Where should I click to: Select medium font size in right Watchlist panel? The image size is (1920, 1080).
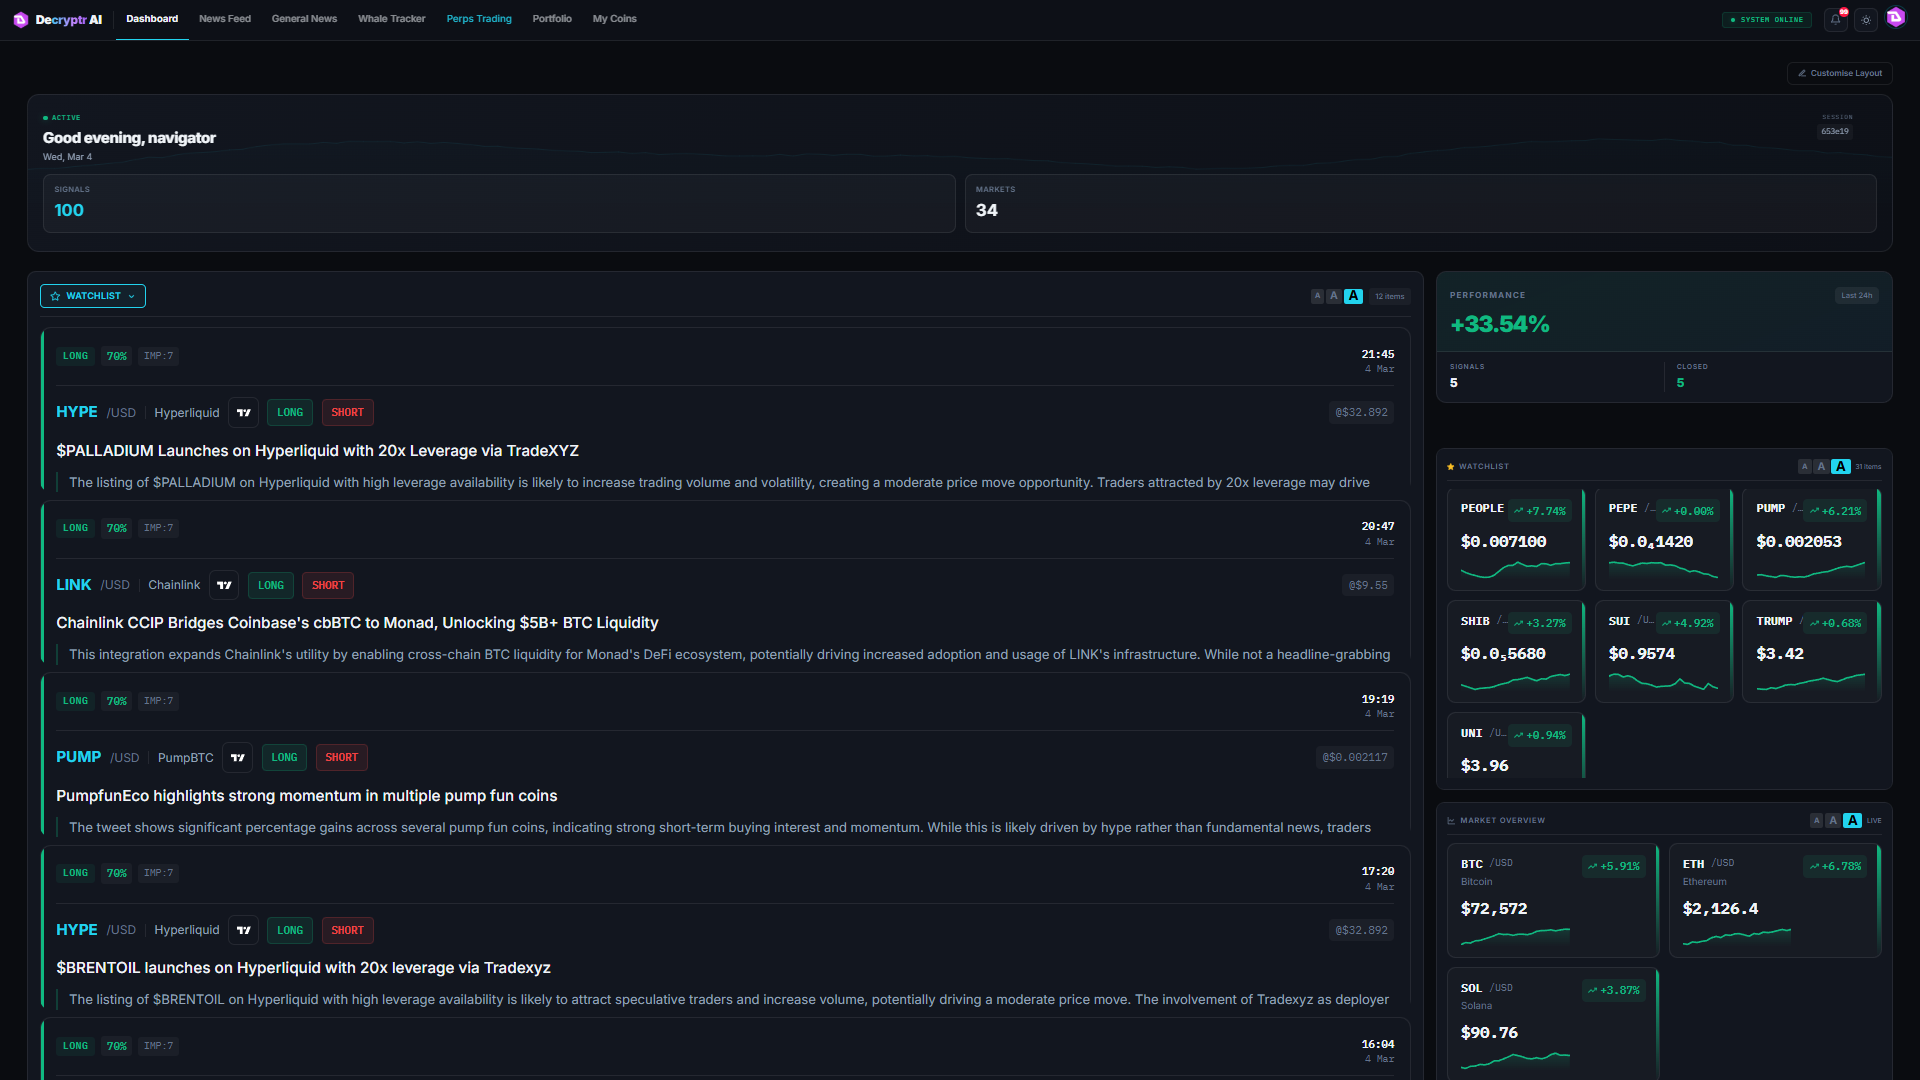(x=1822, y=466)
